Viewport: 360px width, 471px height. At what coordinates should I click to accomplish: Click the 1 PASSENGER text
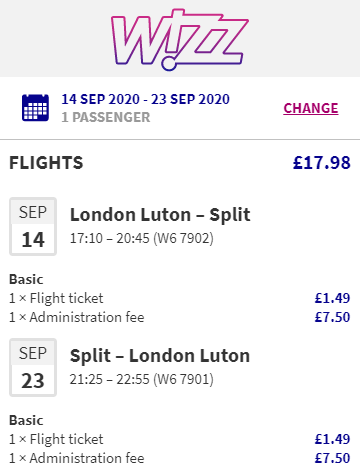(106, 117)
